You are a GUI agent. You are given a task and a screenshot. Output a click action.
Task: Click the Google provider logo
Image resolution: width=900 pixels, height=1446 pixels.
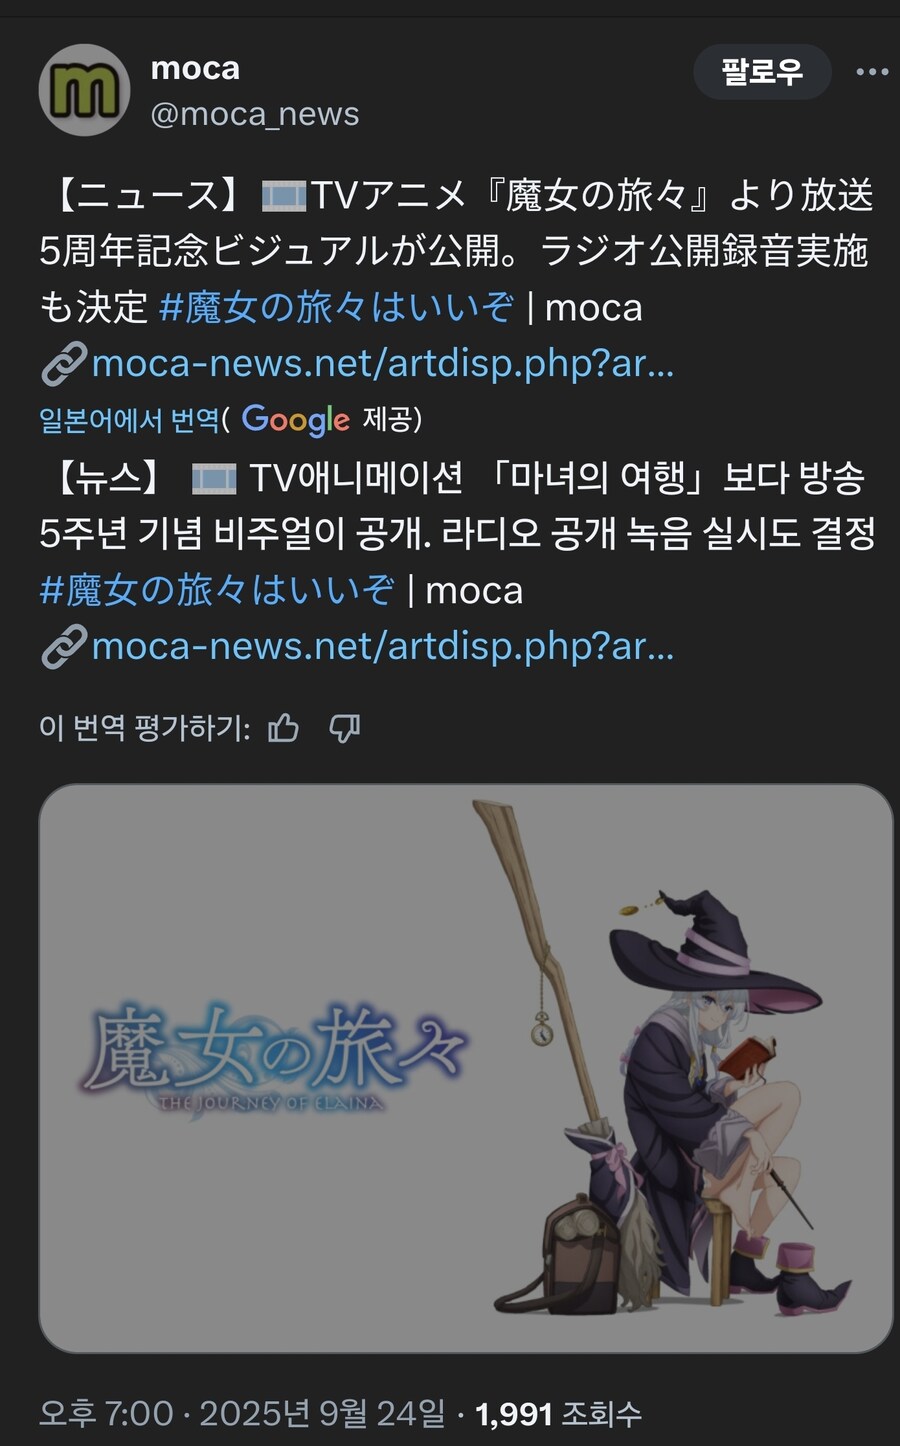[296, 419]
